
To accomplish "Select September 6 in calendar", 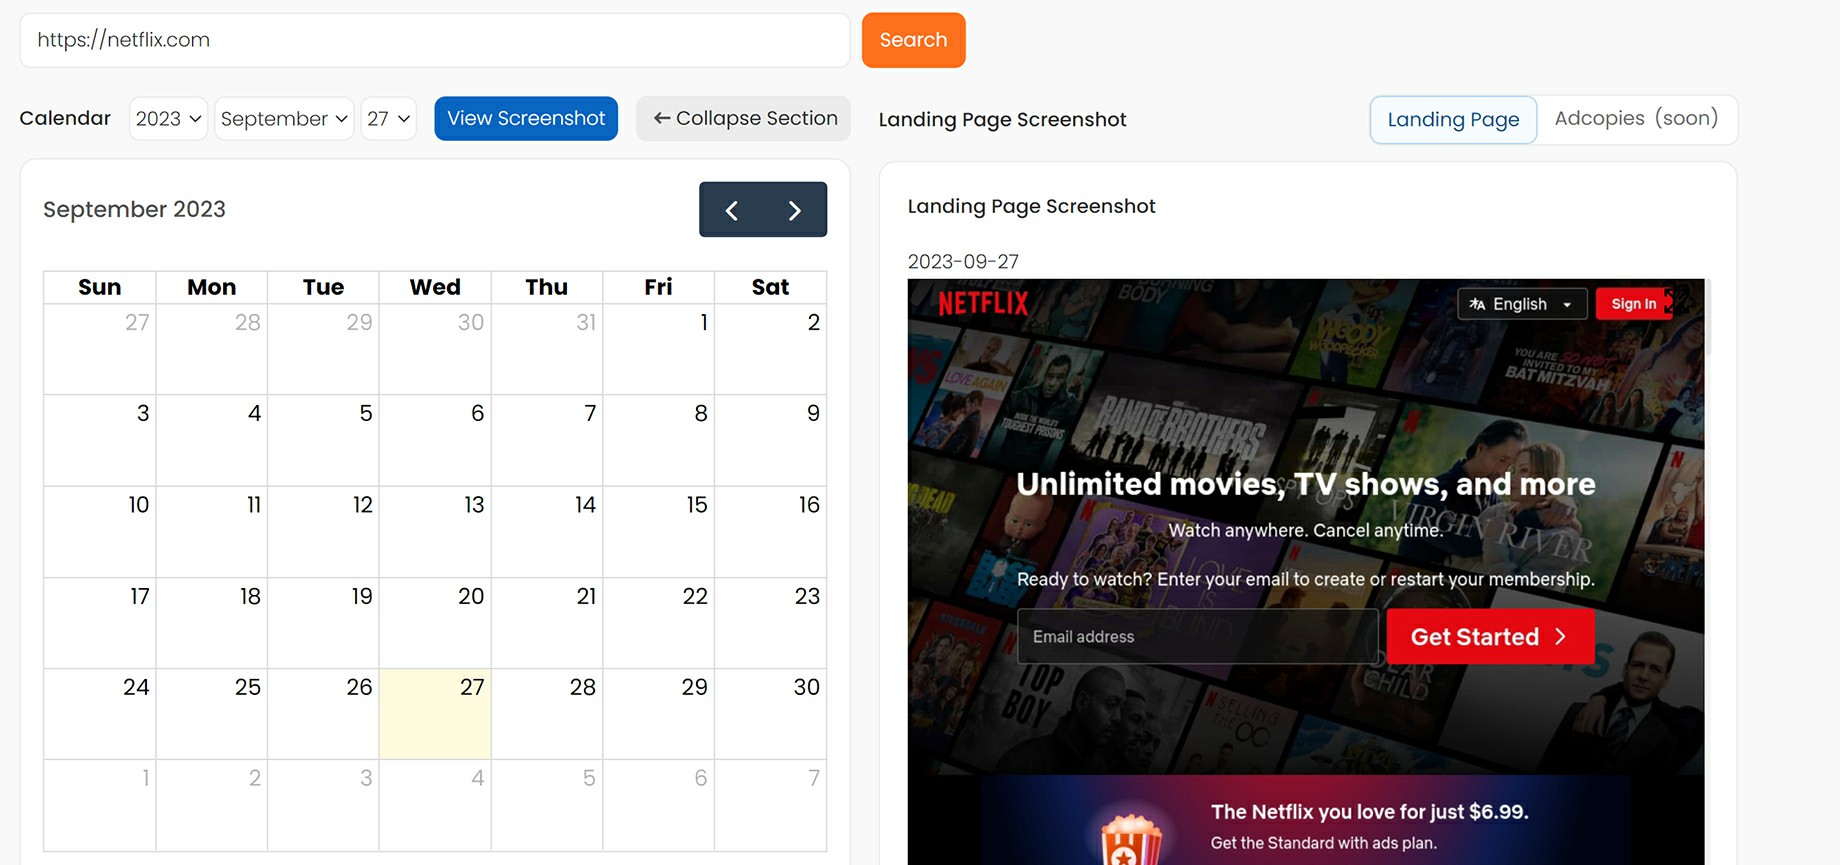I will (x=435, y=441).
